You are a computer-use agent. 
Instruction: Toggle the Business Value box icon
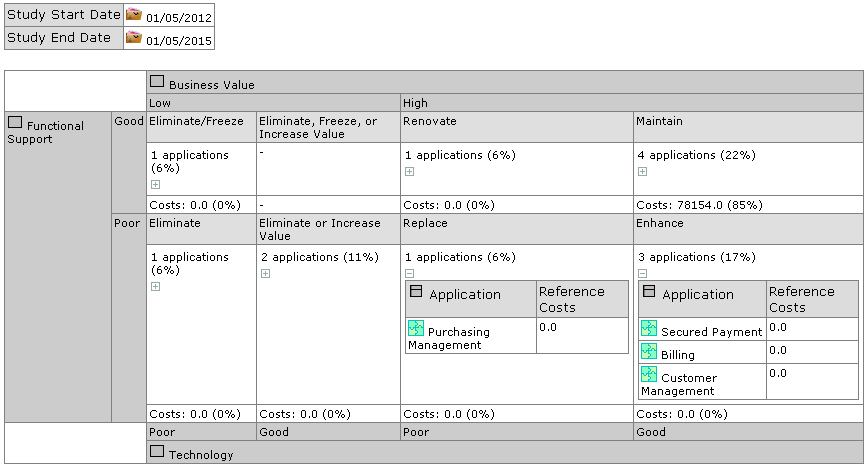156,82
